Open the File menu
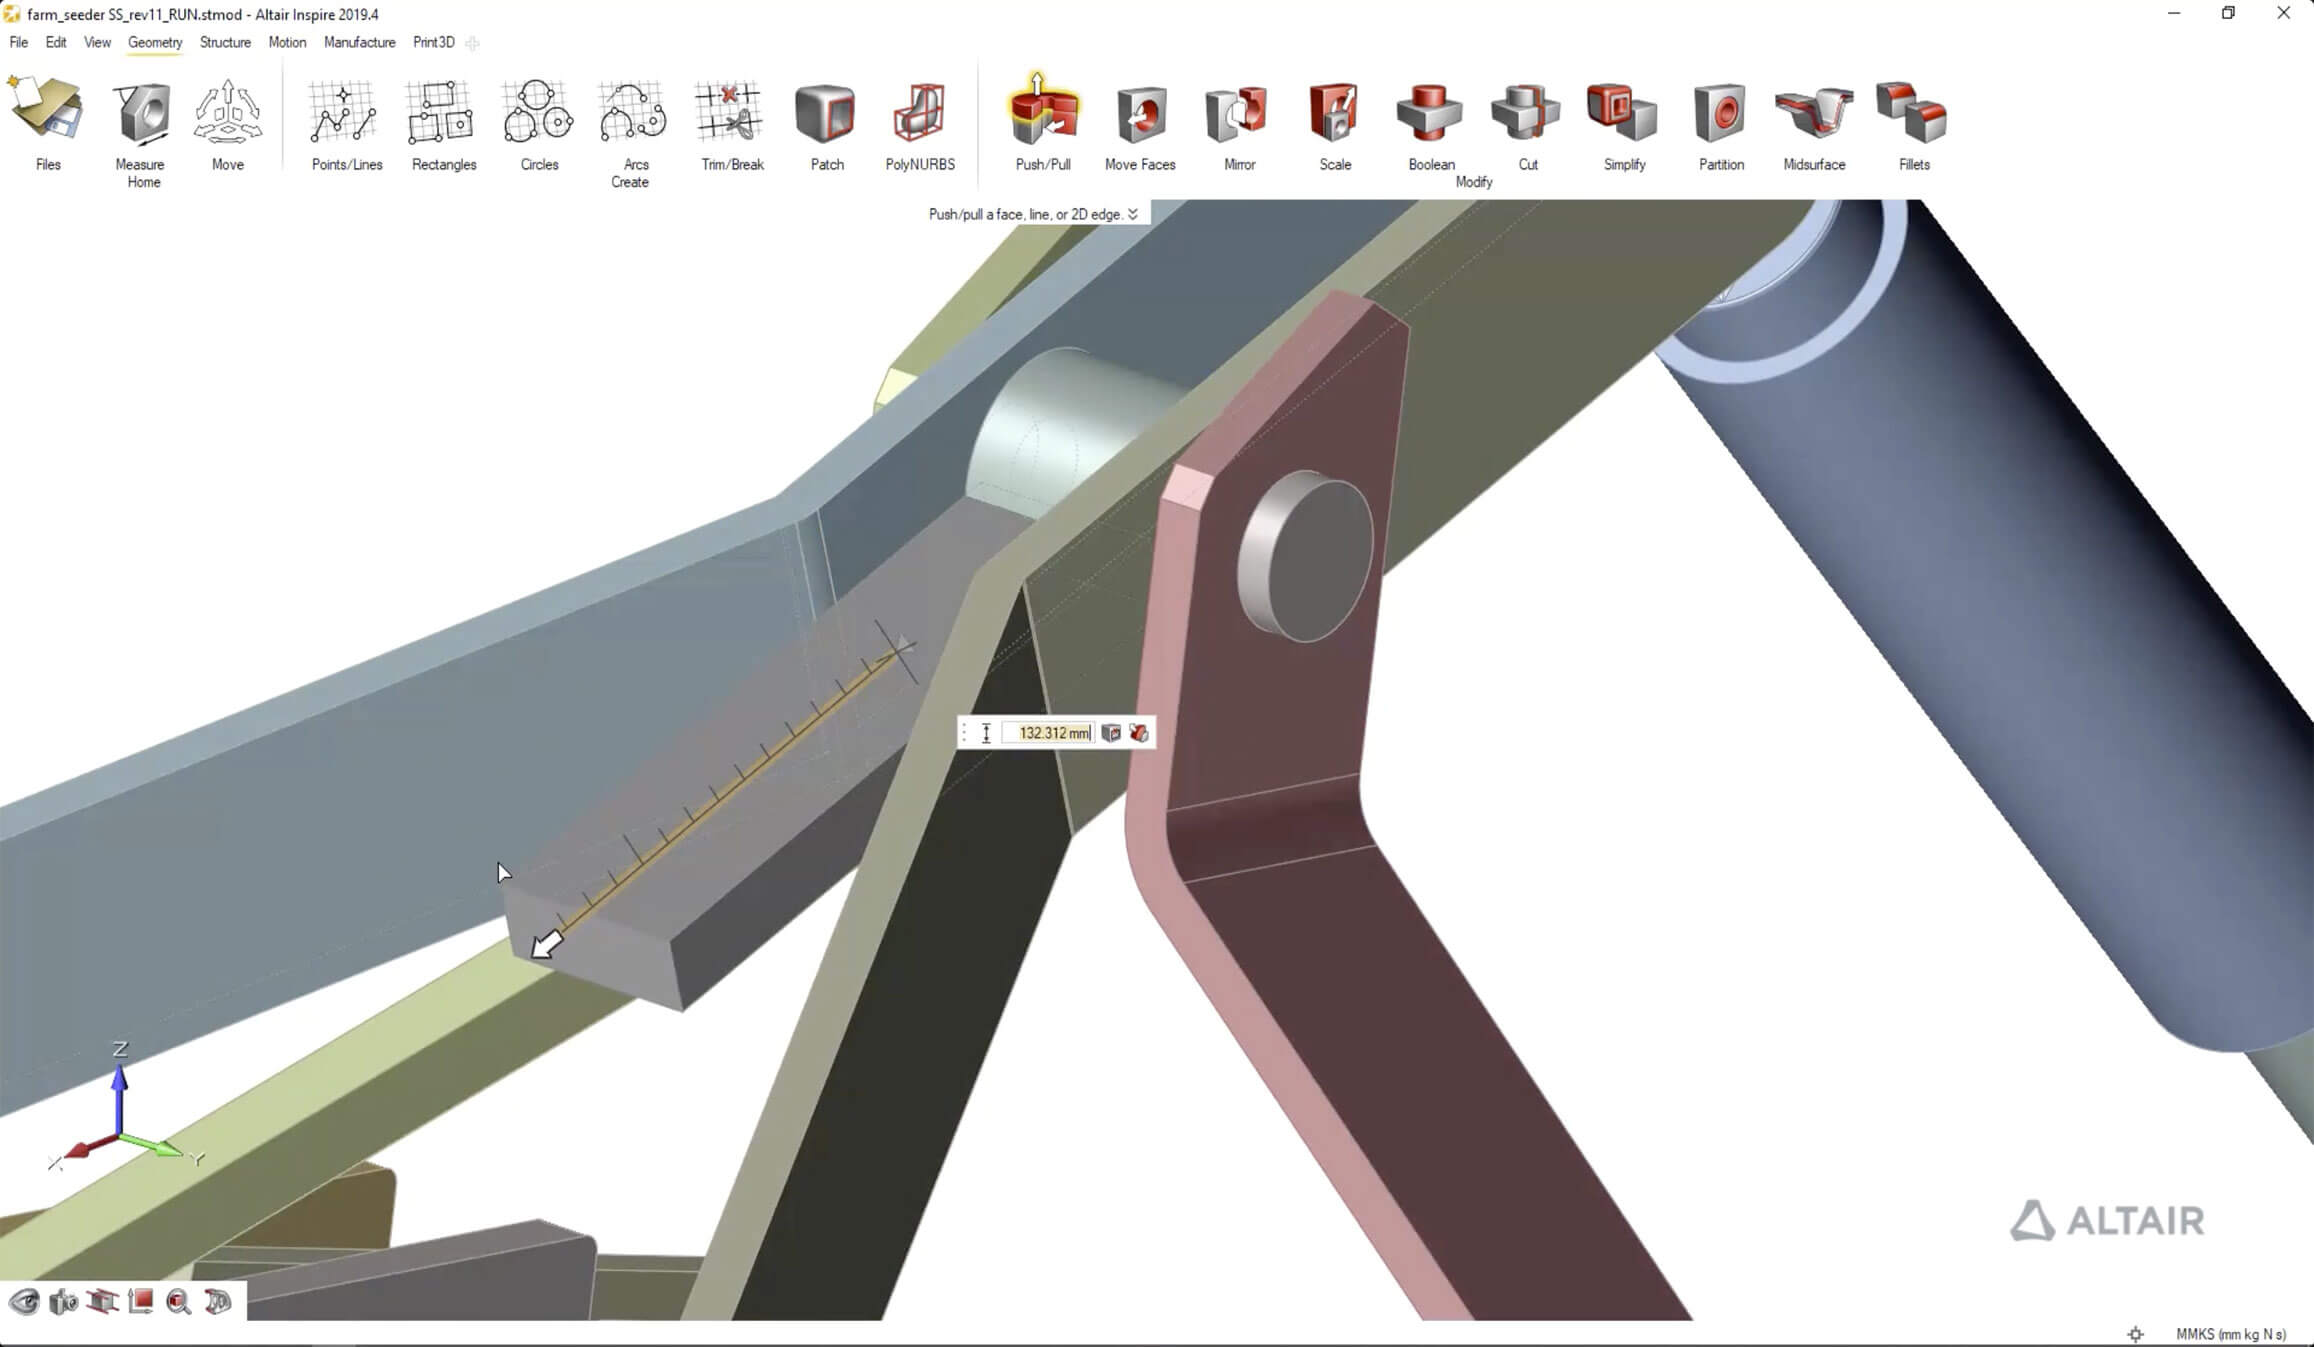This screenshot has height=1347, width=2314. click(x=19, y=42)
